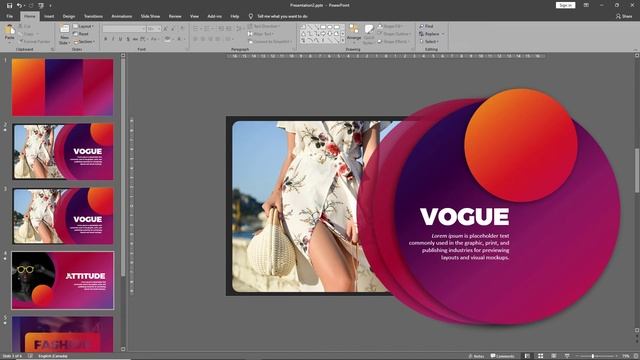This screenshot has height=360, width=640.
Task: Click Convert to SmartArt
Action: click(269, 42)
